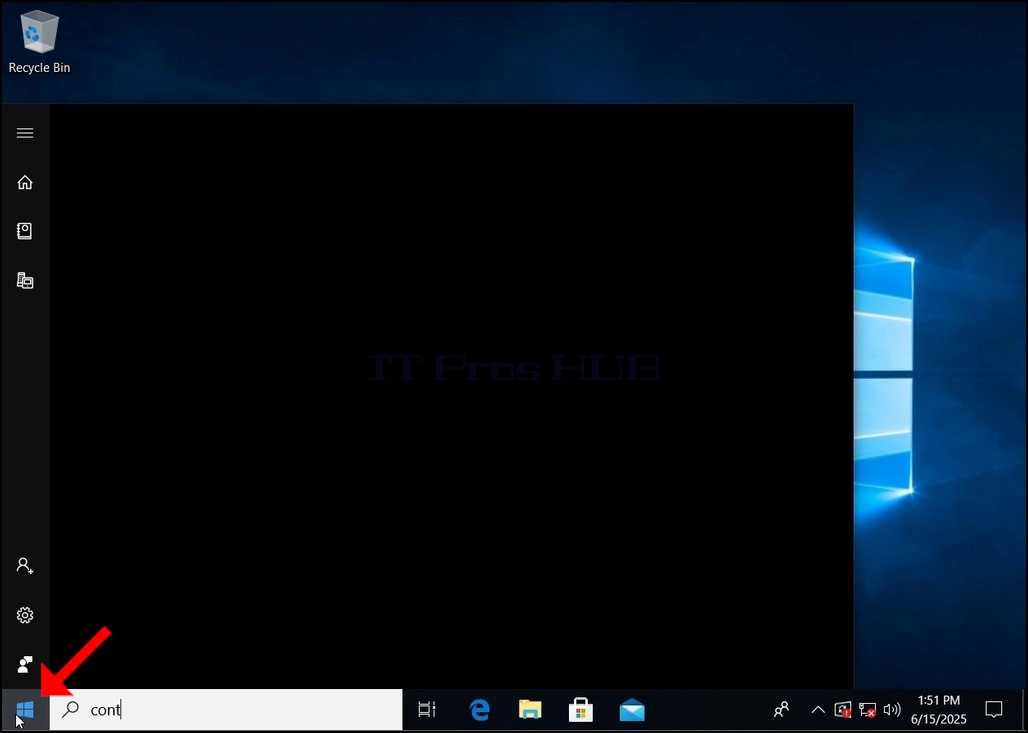Open the volume speaker icon
Screen dimensions: 1028x733
892,709
